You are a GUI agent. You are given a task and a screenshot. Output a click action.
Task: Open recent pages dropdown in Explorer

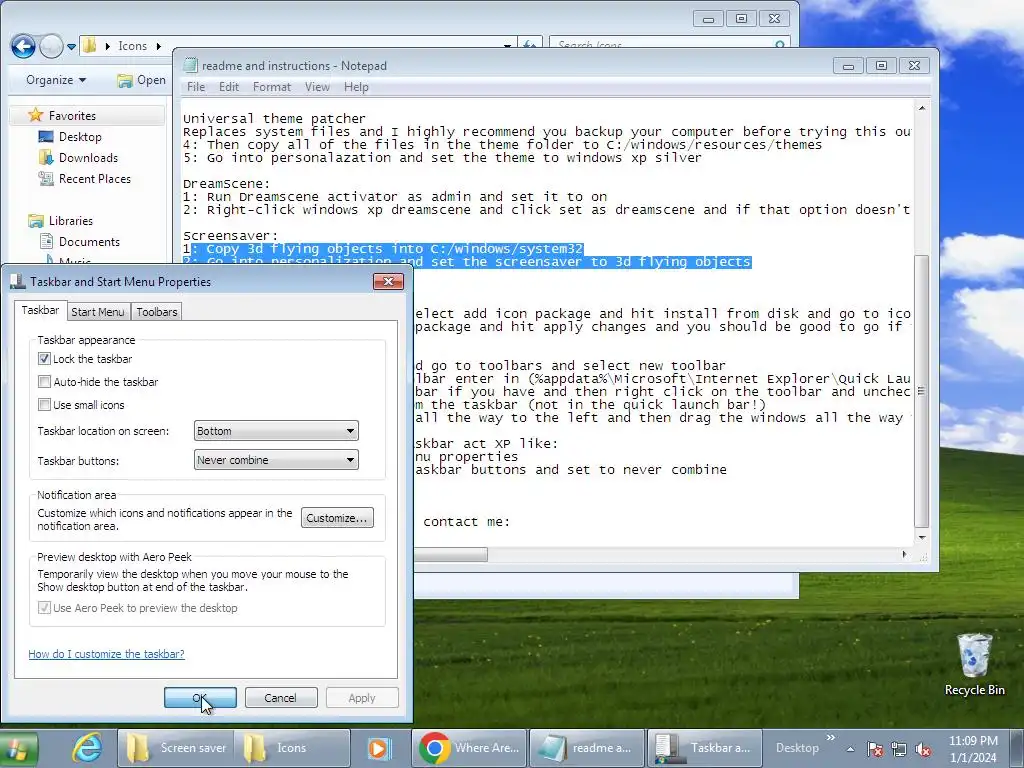[71, 47]
